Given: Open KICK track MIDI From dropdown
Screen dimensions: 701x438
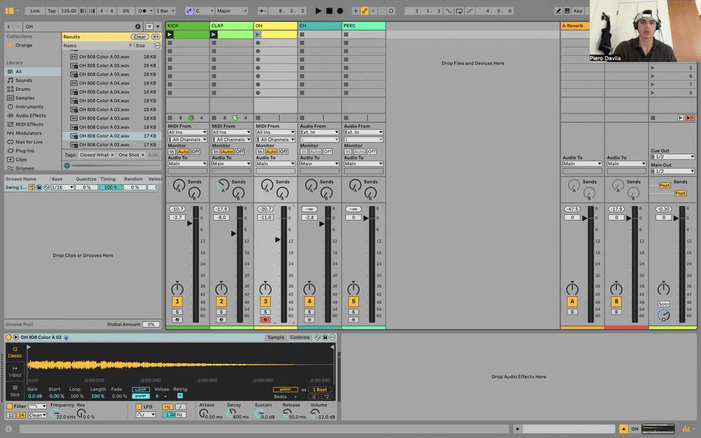Looking at the screenshot, I should [187, 132].
